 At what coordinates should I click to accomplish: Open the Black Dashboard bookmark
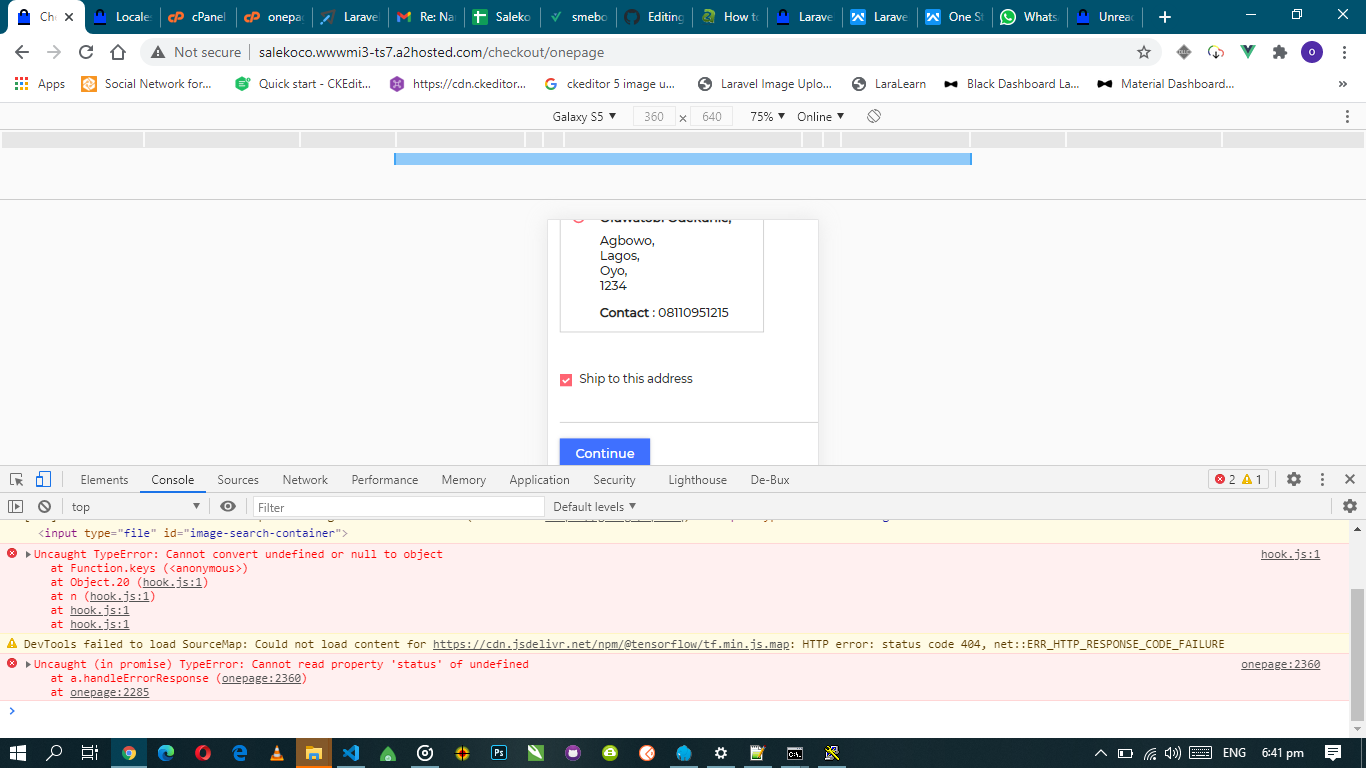[1011, 84]
